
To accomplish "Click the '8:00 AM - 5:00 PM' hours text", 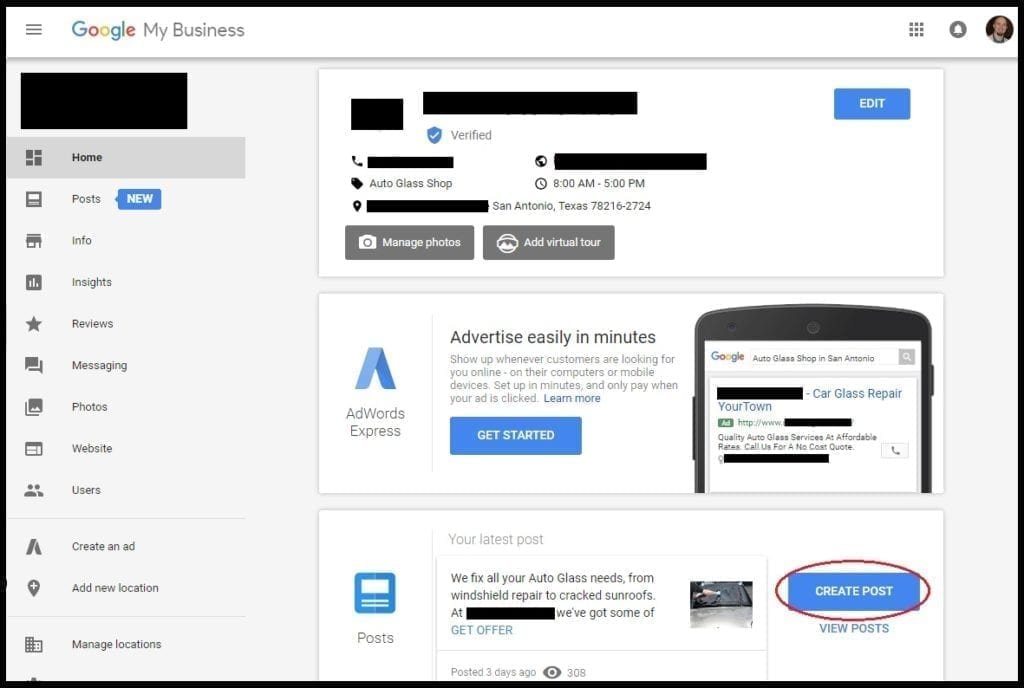I will [x=599, y=184].
